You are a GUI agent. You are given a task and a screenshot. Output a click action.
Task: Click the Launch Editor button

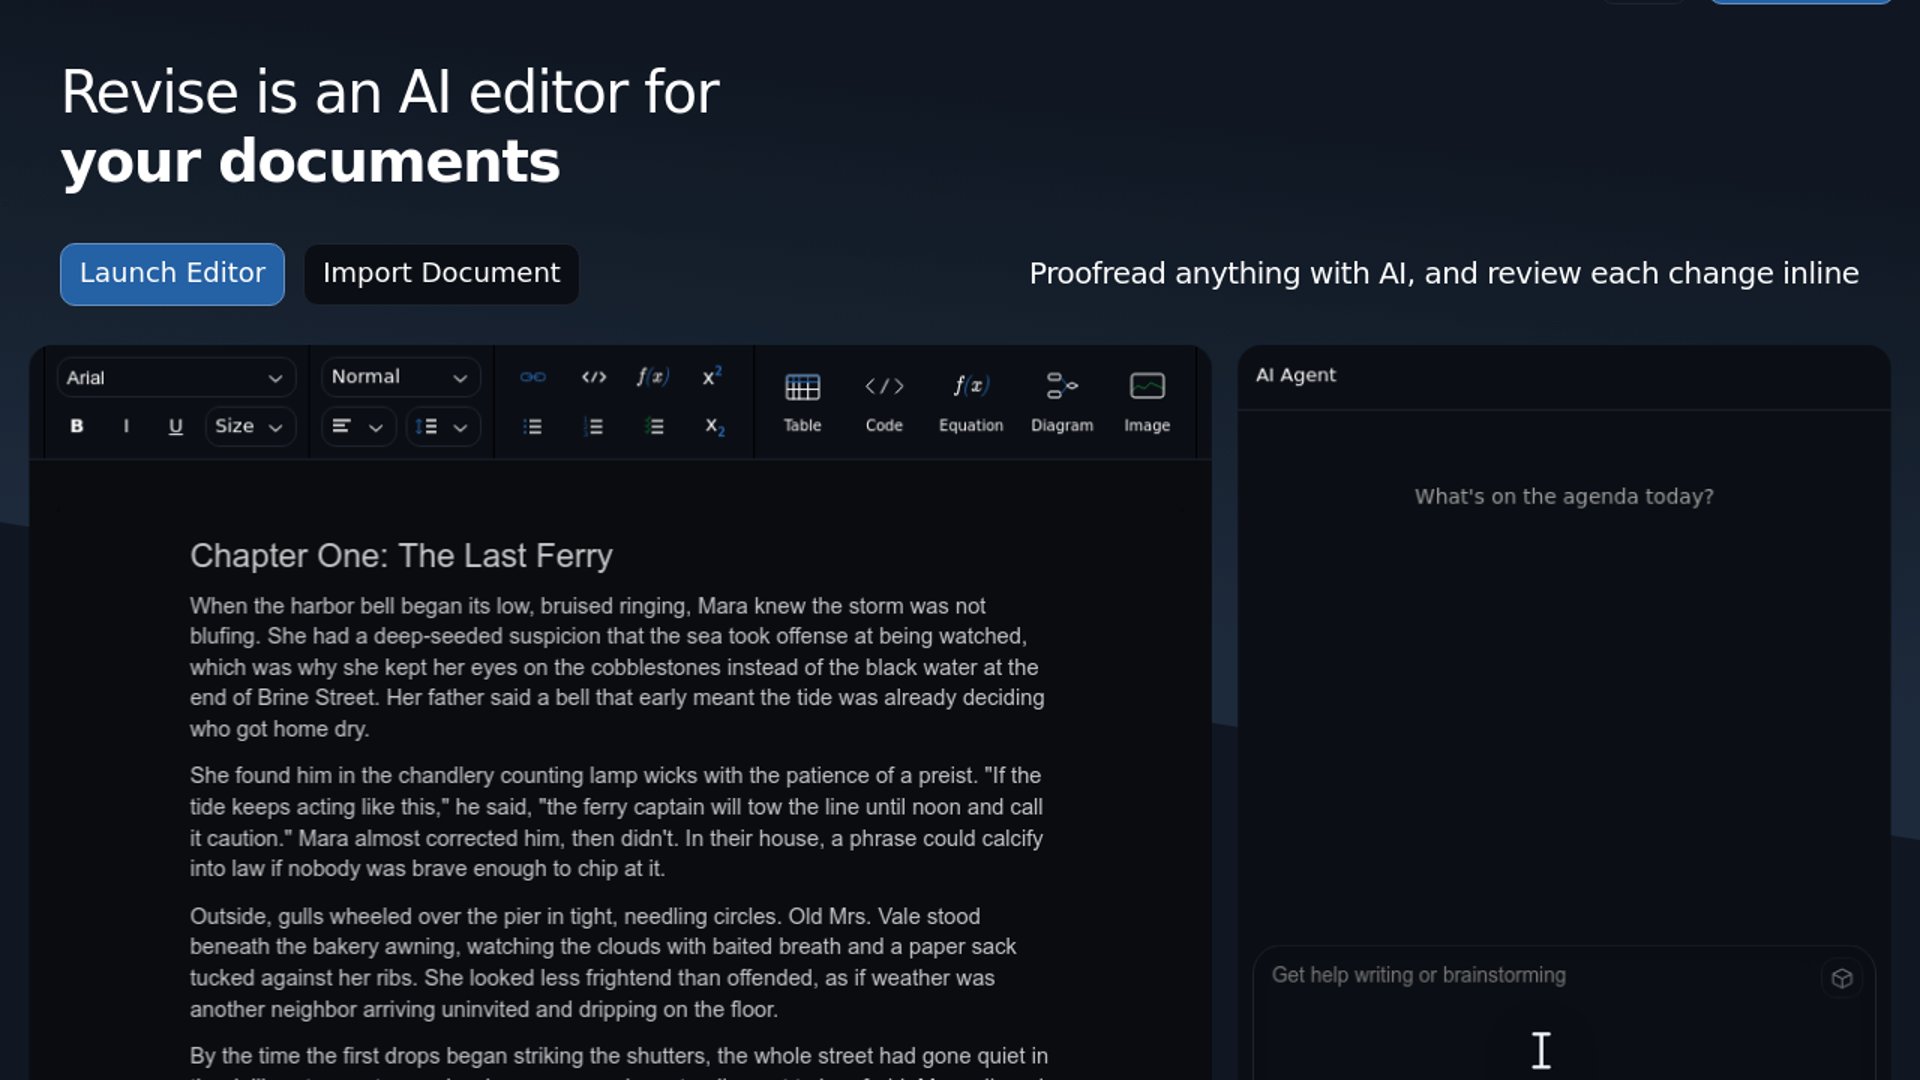pyautogui.click(x=172, y=274)
